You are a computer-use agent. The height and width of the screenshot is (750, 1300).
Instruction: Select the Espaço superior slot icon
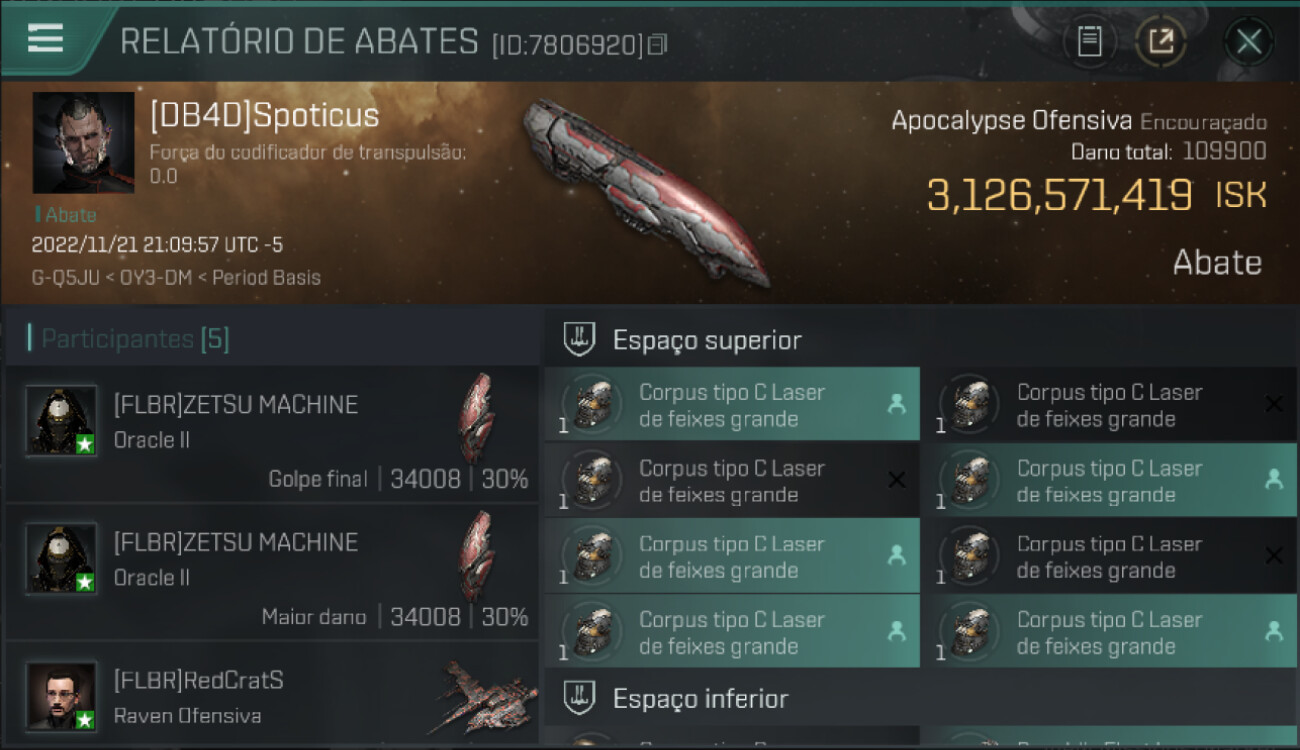tap(580, 340)
